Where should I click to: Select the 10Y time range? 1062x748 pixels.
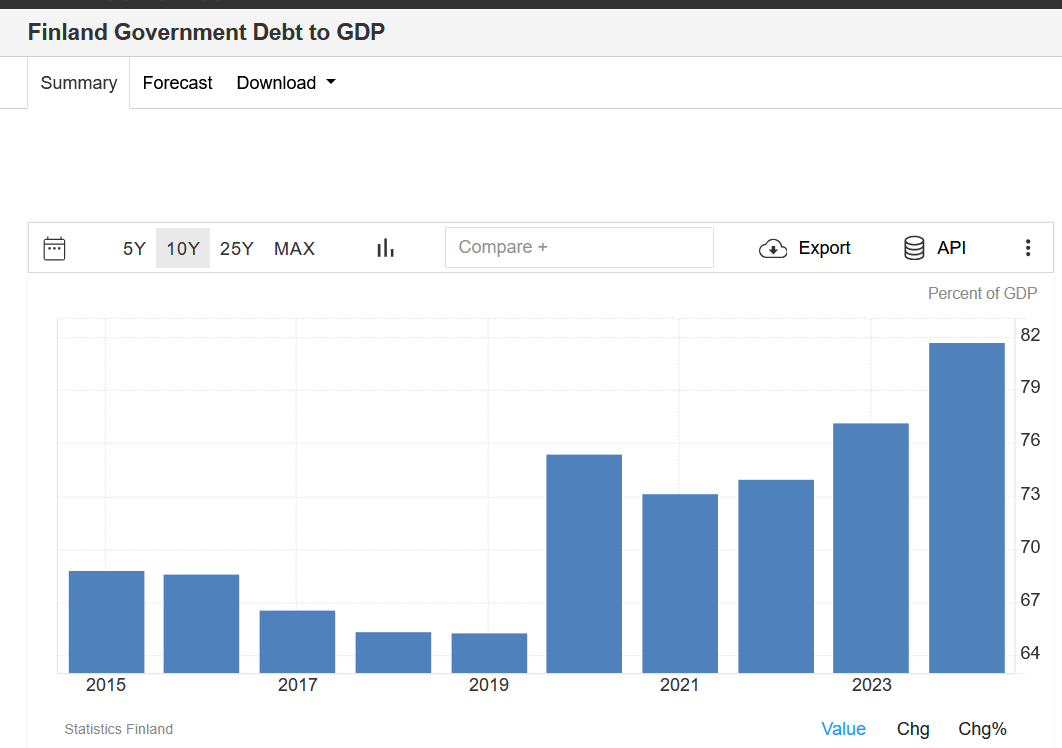(x=183, y=248)
